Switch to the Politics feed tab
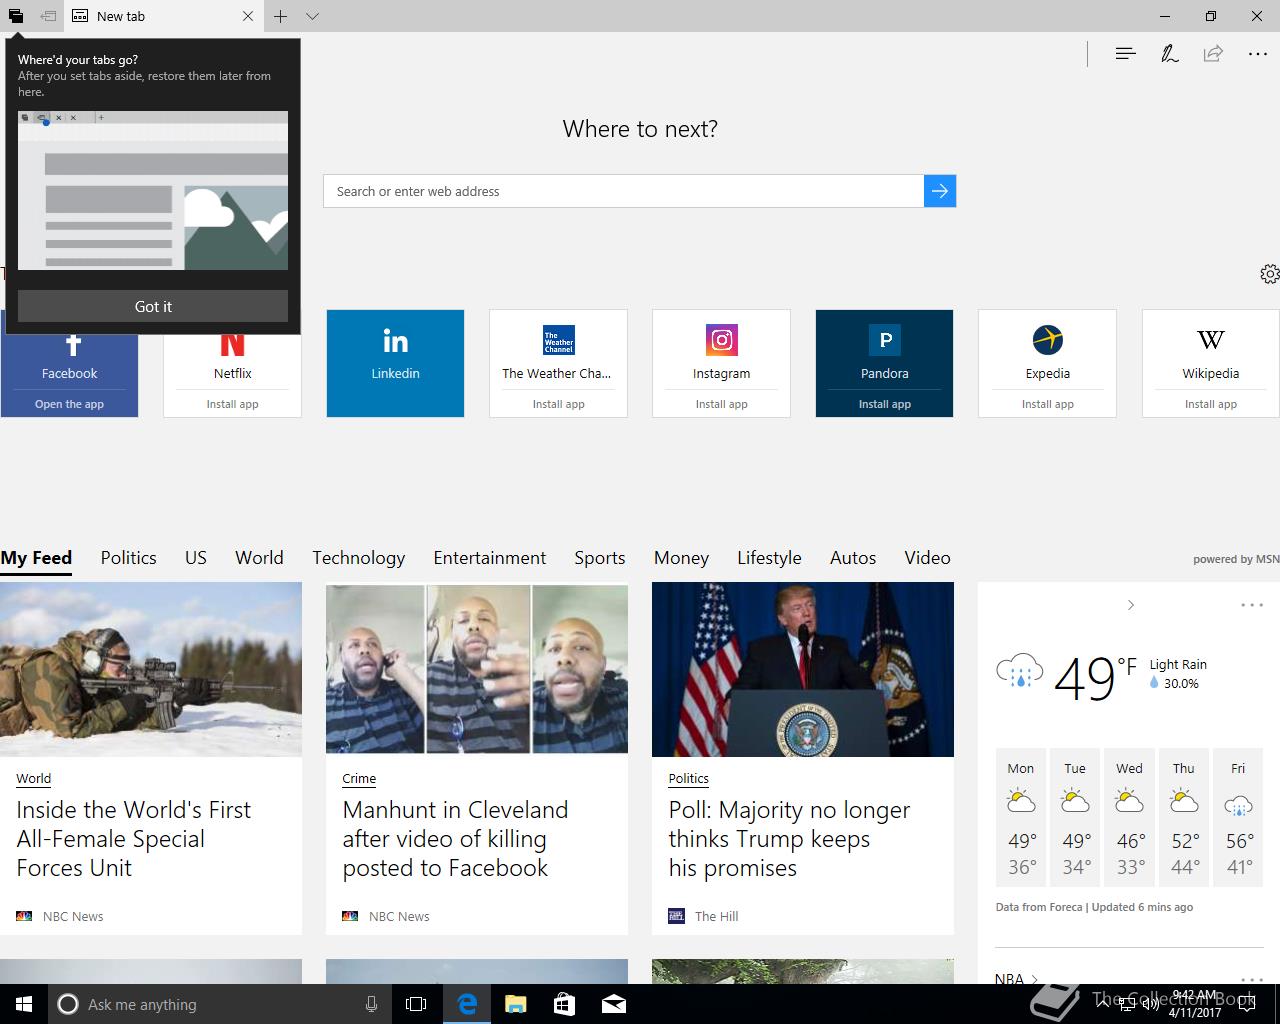This screenshot has height=1024, width=1280. click(128, 558)
